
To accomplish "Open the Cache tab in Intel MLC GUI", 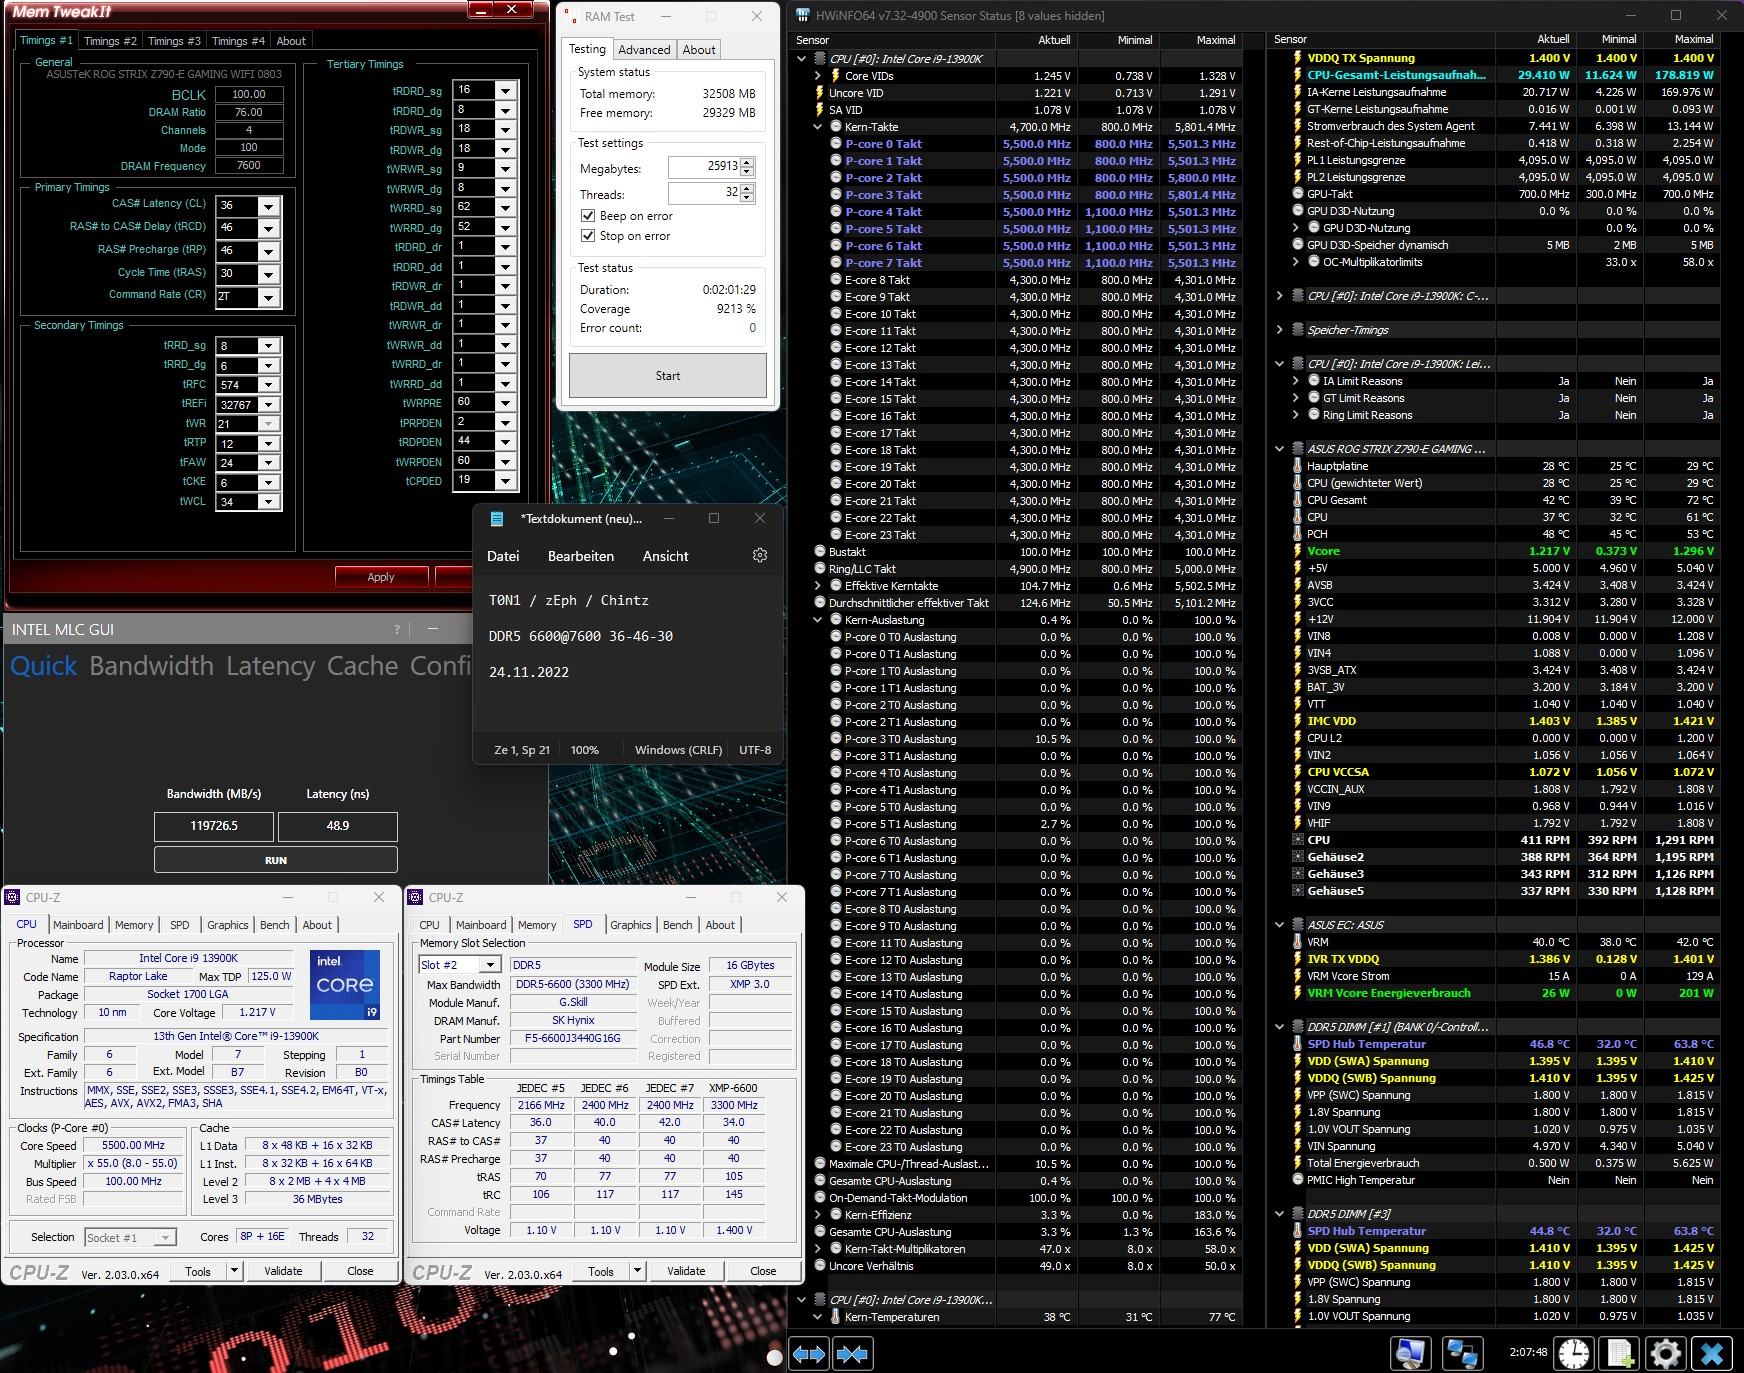I will [363, 666].
